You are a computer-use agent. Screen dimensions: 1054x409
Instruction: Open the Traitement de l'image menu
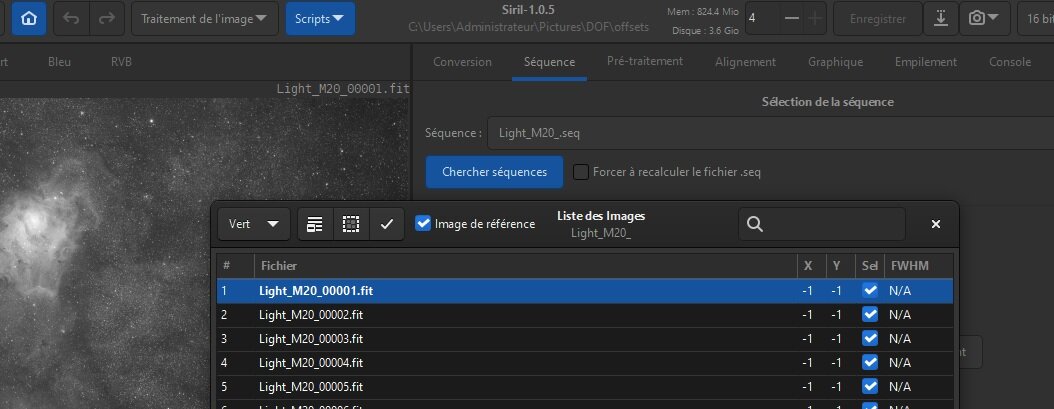tap(204, 19)
